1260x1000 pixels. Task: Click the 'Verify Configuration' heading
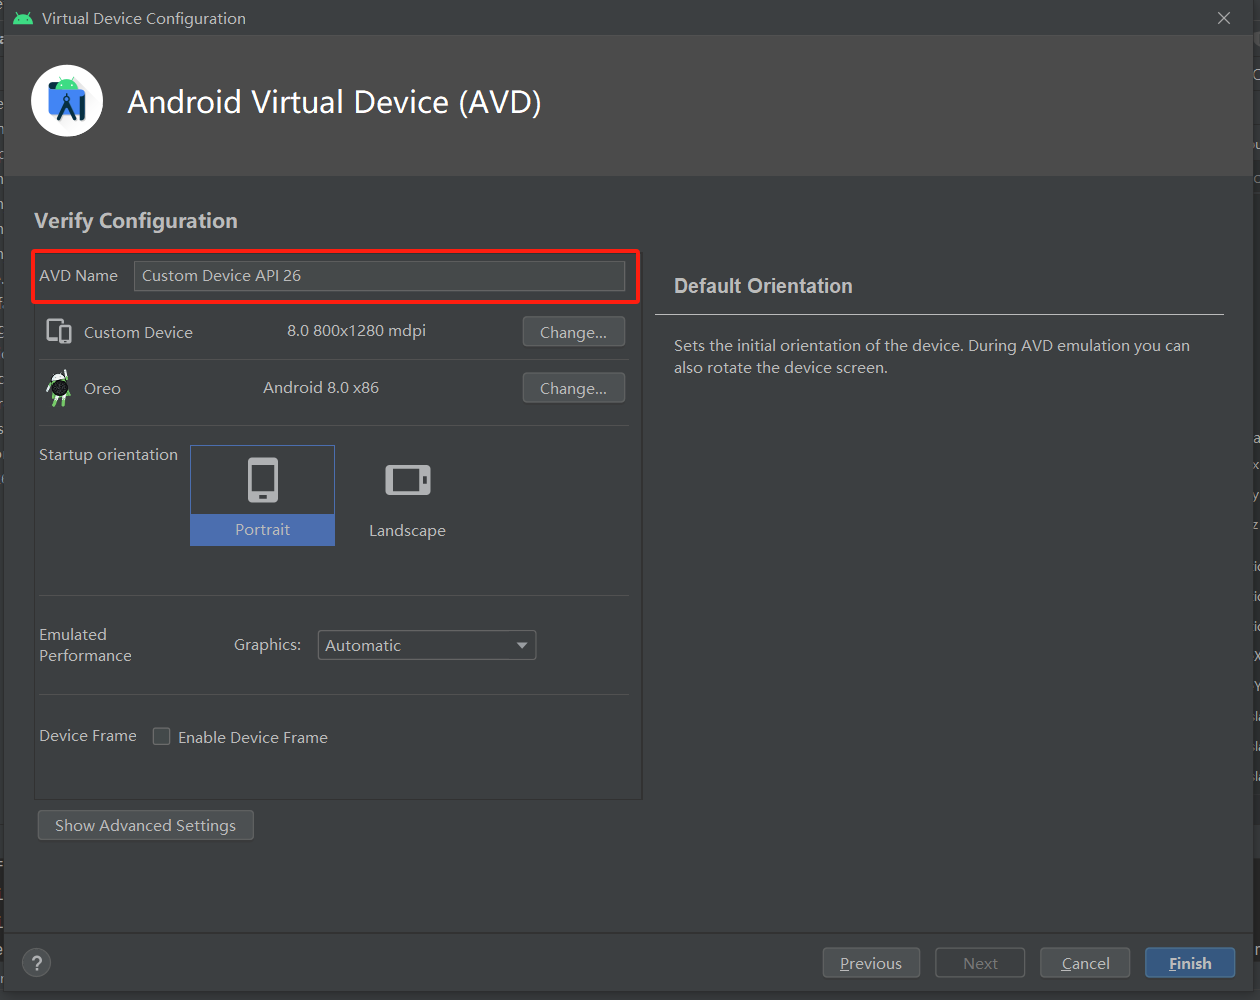tap(136, 221)
